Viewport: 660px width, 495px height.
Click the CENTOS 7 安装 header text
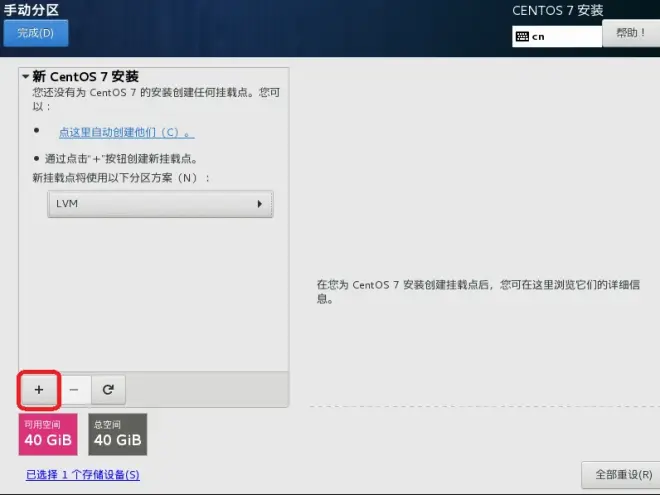tap(558, 11)
